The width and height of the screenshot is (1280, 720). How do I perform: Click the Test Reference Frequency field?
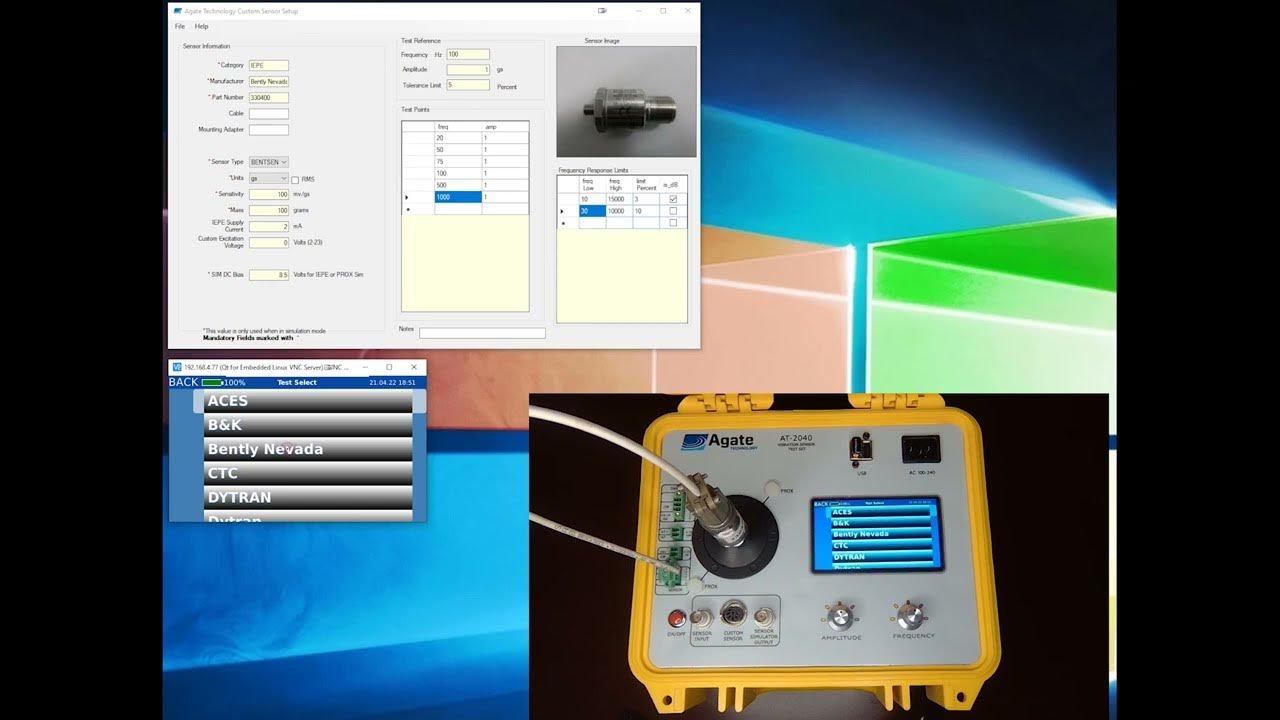(468, 54)
